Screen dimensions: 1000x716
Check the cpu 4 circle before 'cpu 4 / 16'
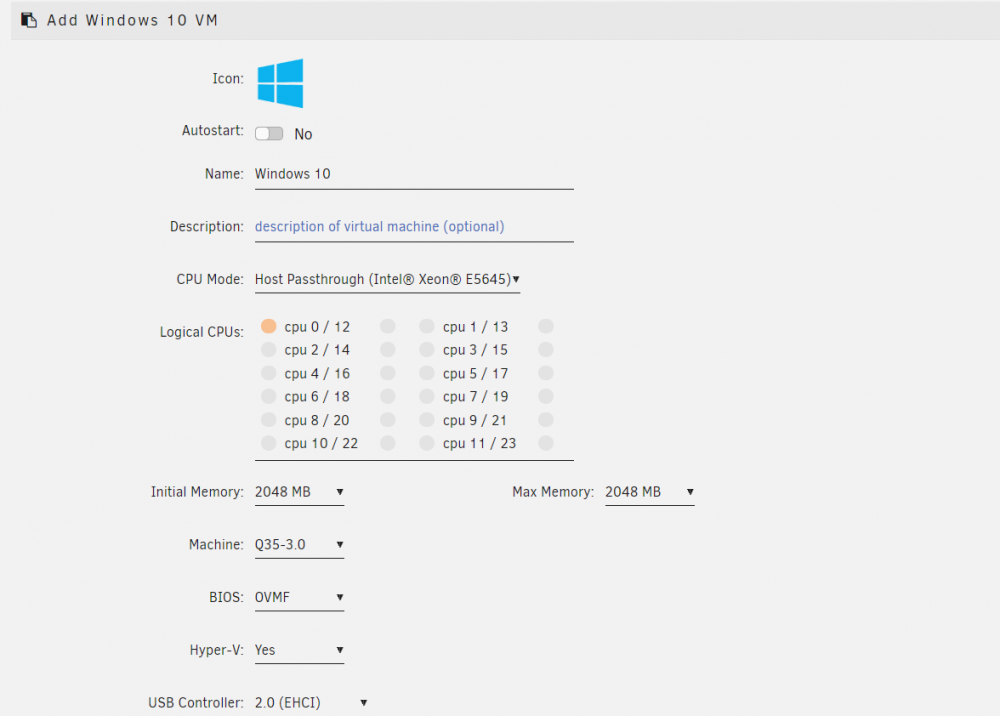(x=268, y=373)
